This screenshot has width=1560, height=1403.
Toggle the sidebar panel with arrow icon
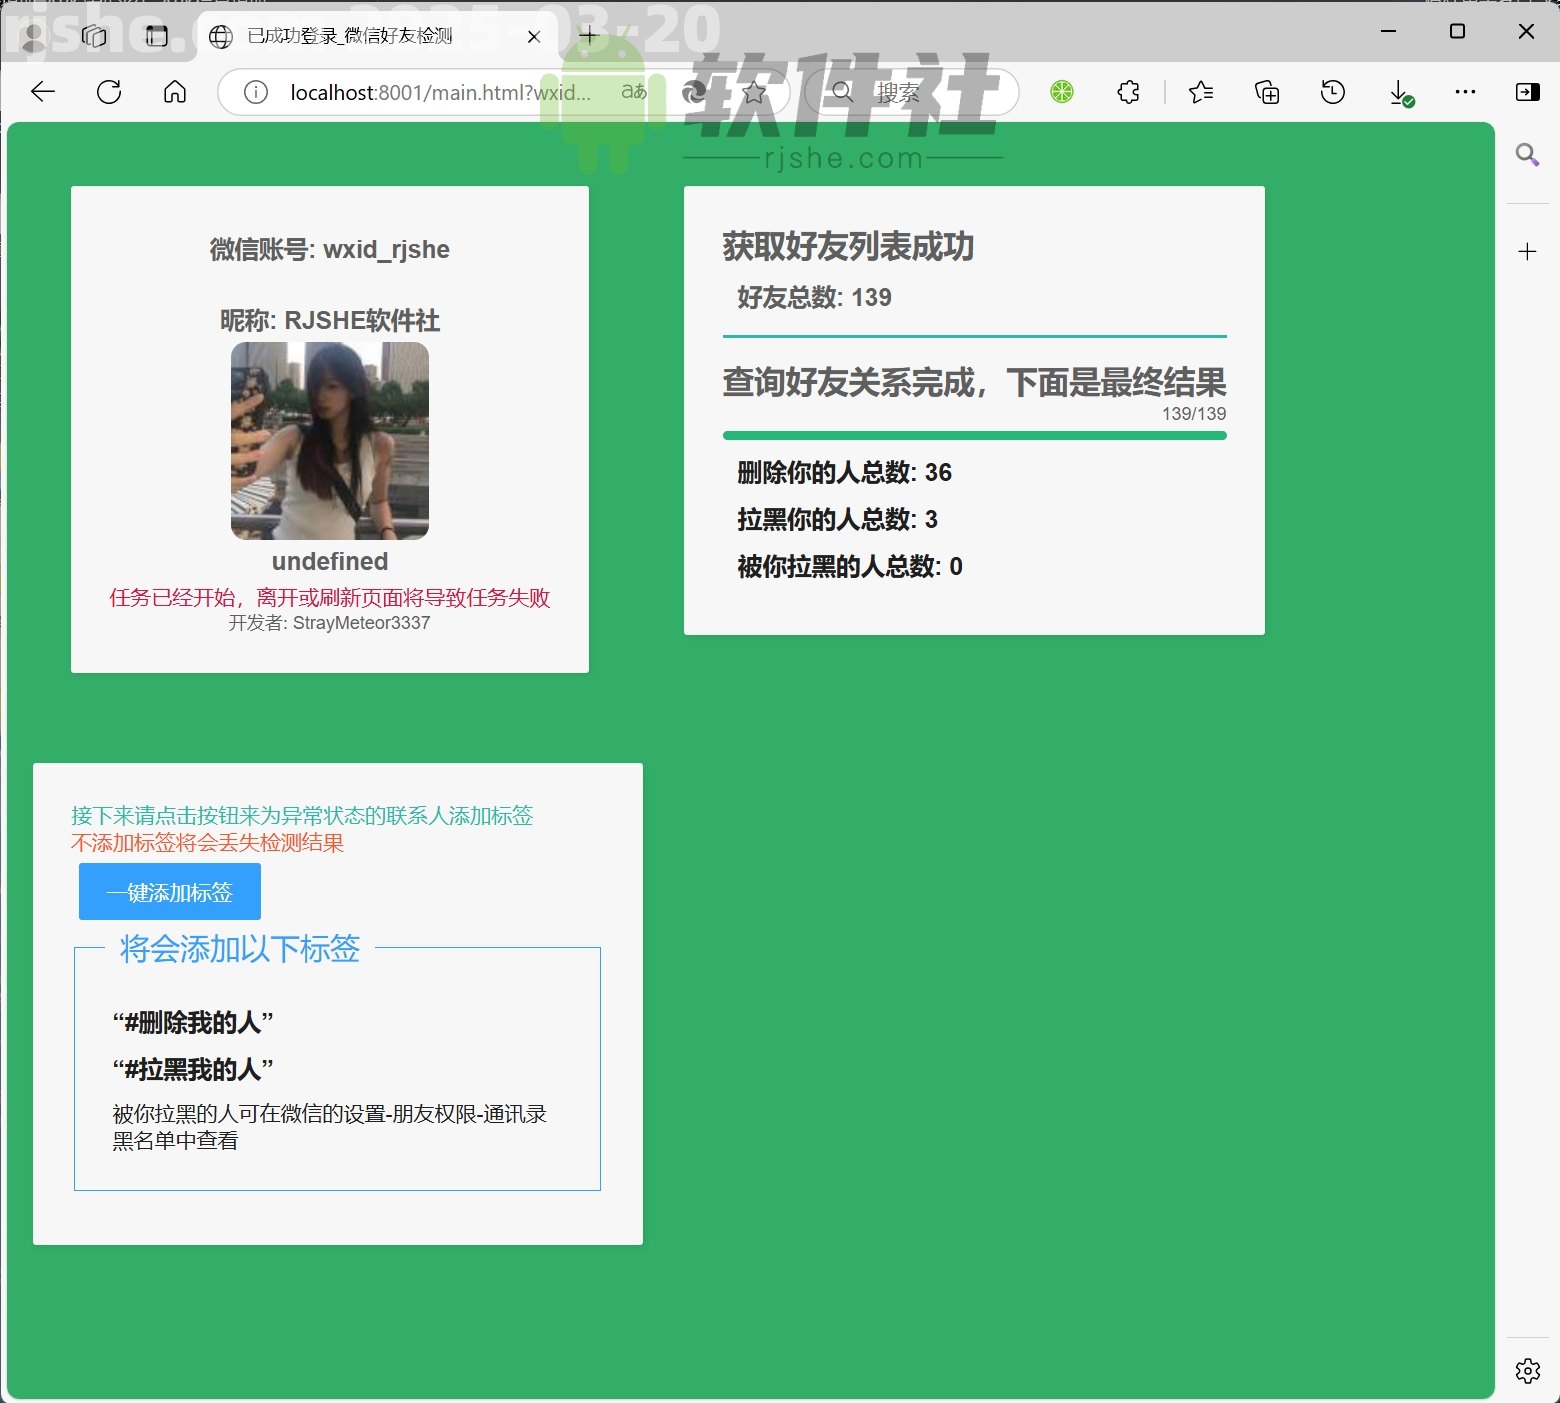[x=1527, y=92]
